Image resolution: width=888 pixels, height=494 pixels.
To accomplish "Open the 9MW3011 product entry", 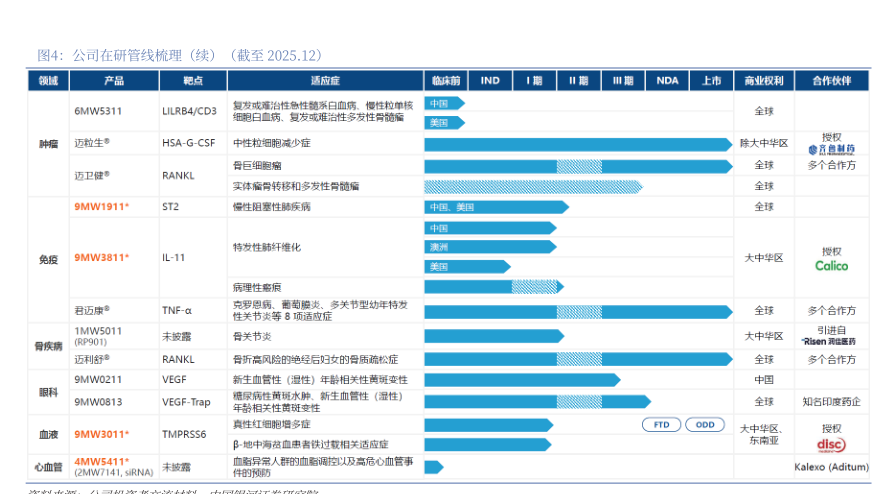I will pos(101,434).
